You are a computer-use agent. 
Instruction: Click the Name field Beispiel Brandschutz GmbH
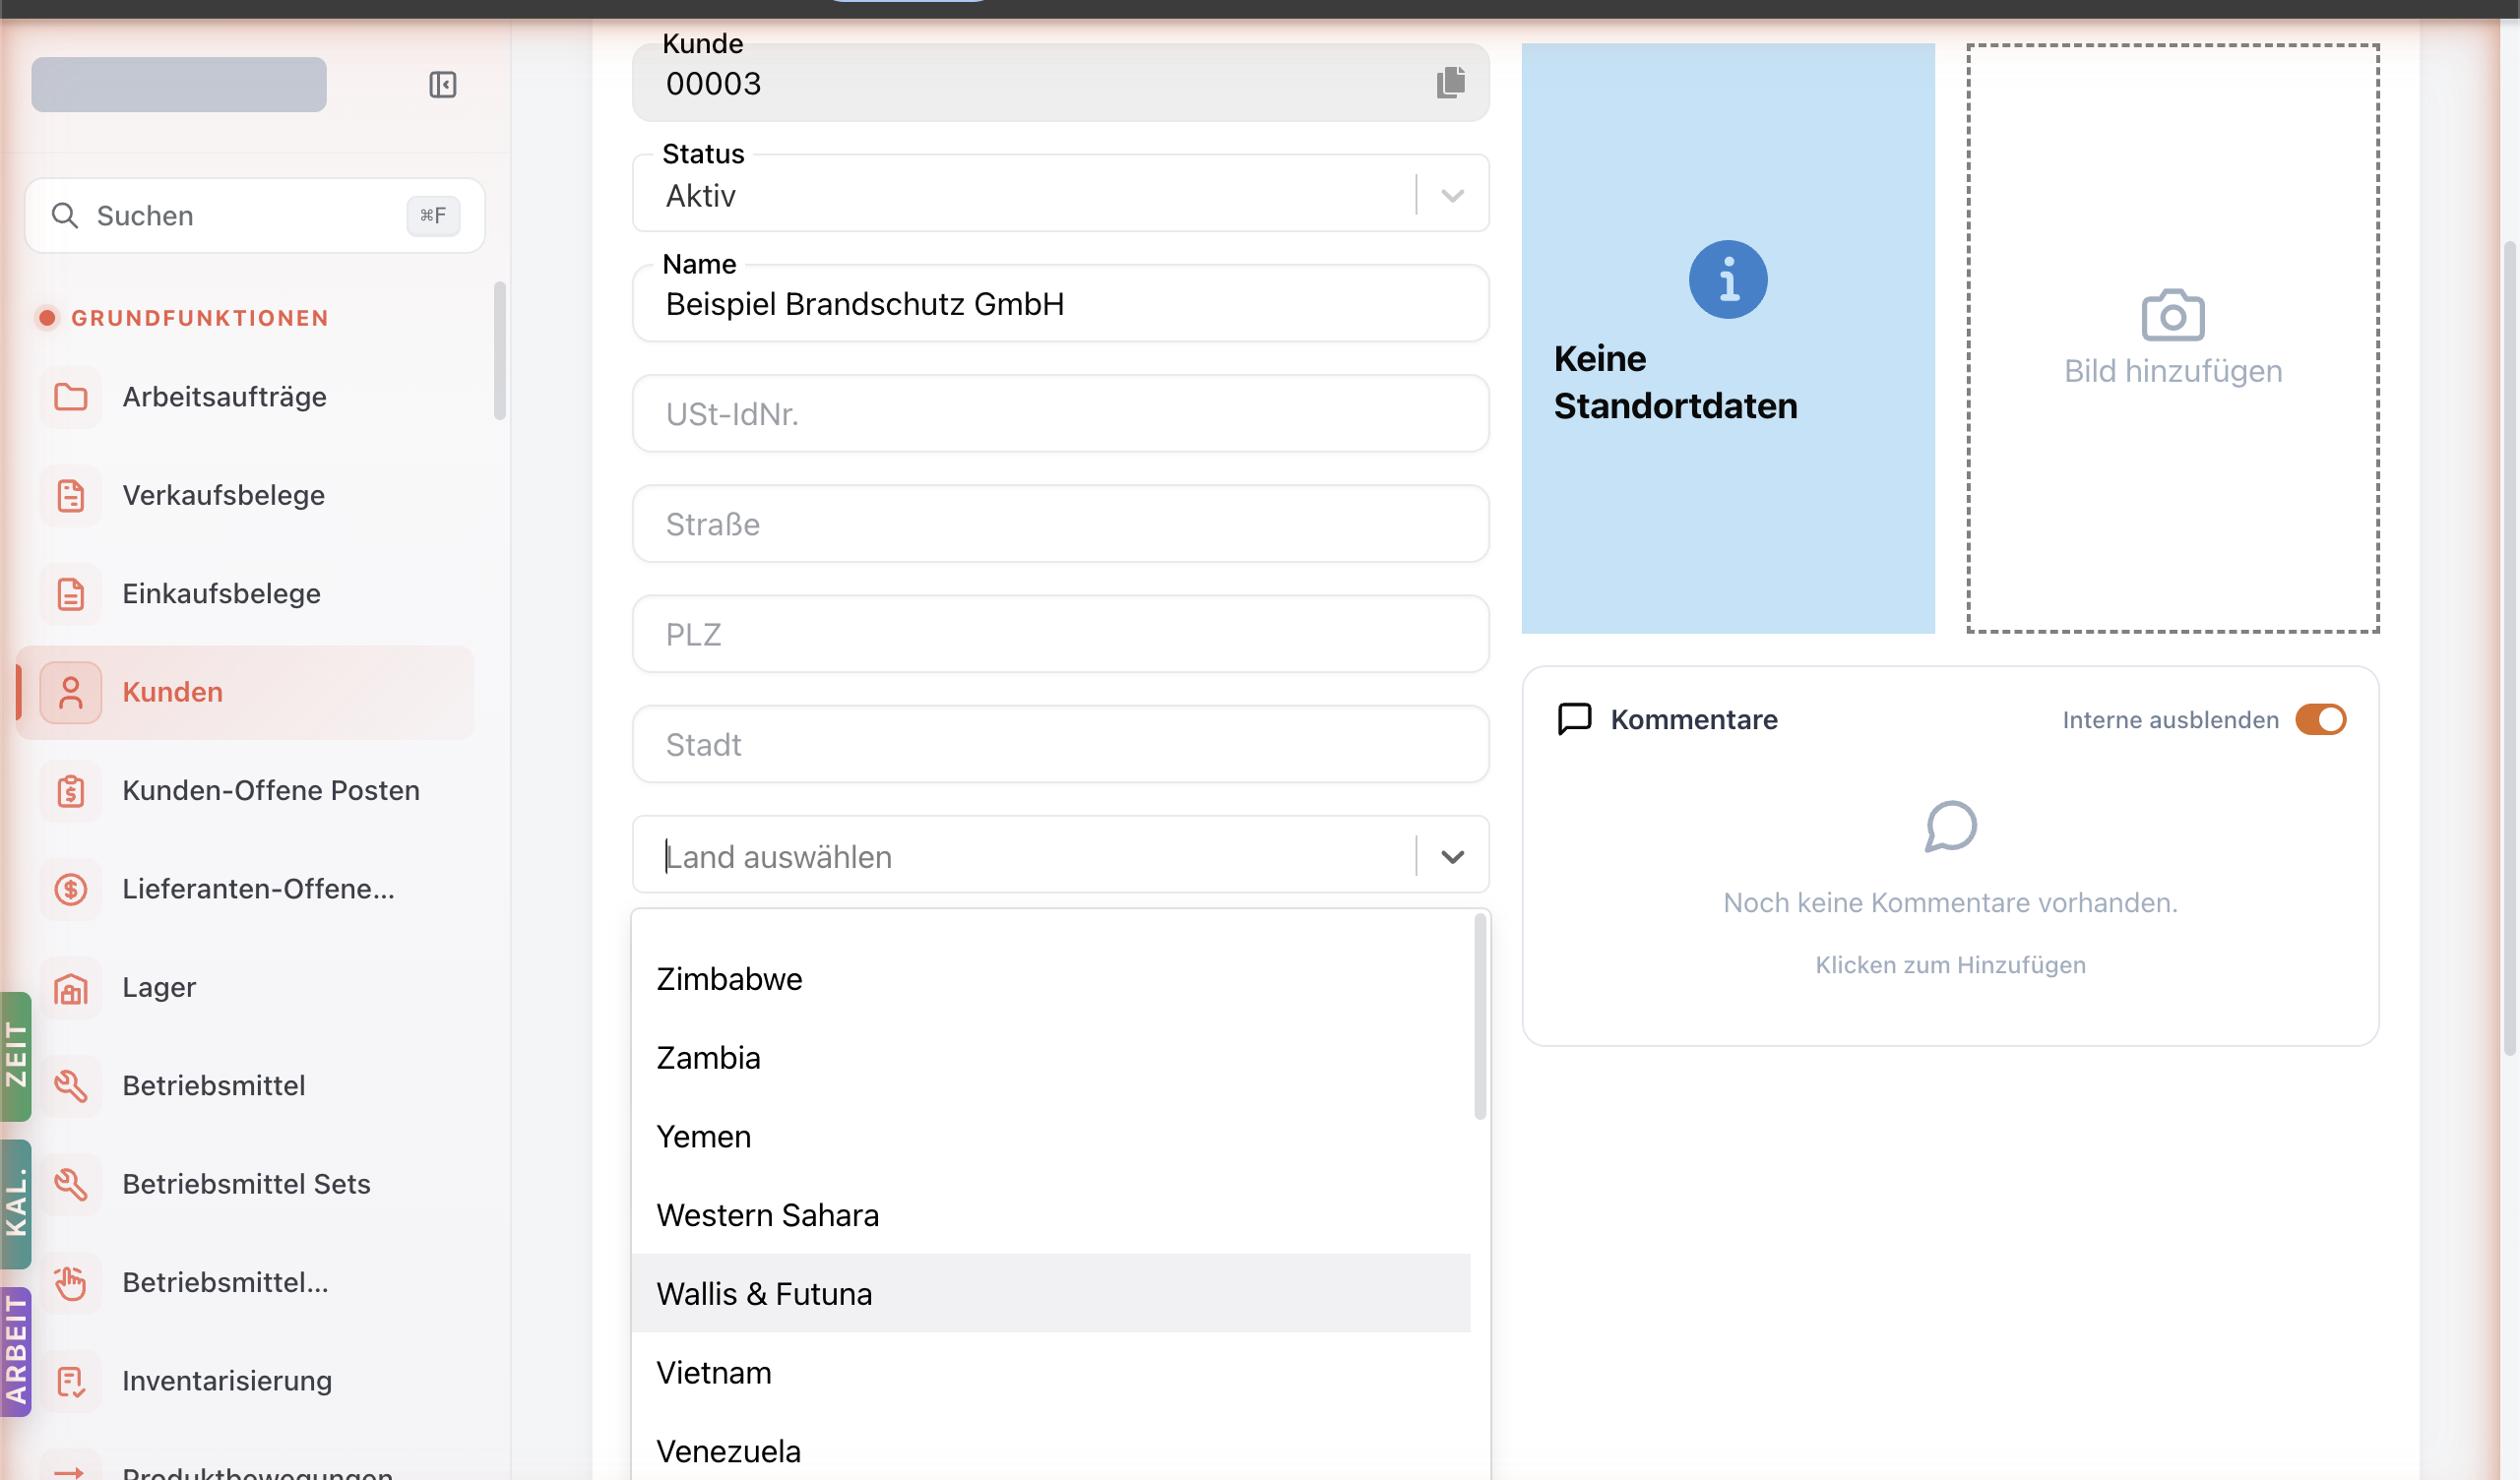pyautogui.click(x=1060, y=304)
